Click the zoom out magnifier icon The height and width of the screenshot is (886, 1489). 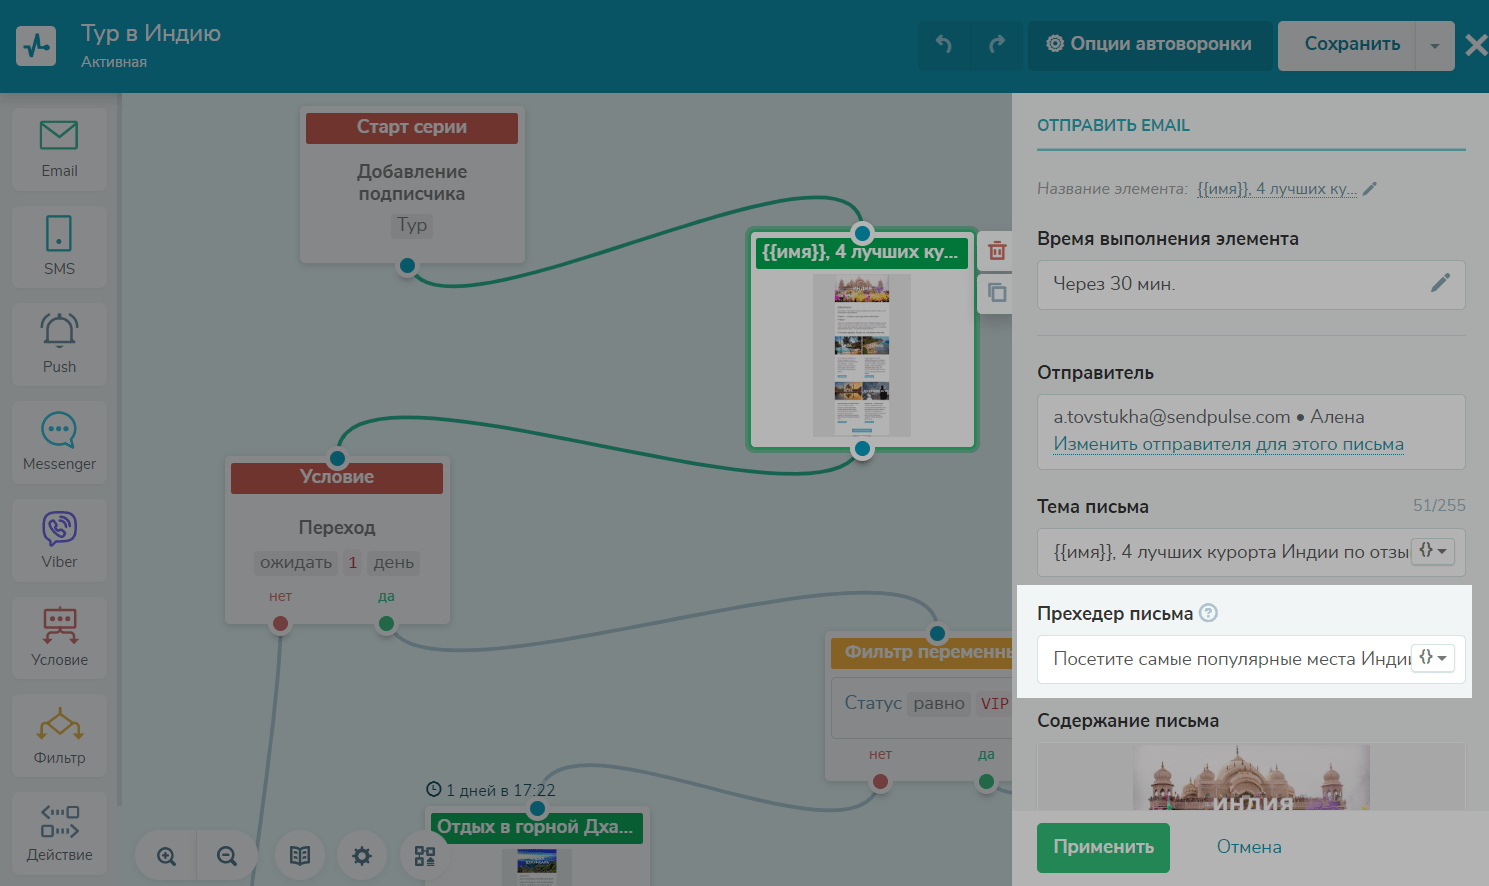(227, 856)
